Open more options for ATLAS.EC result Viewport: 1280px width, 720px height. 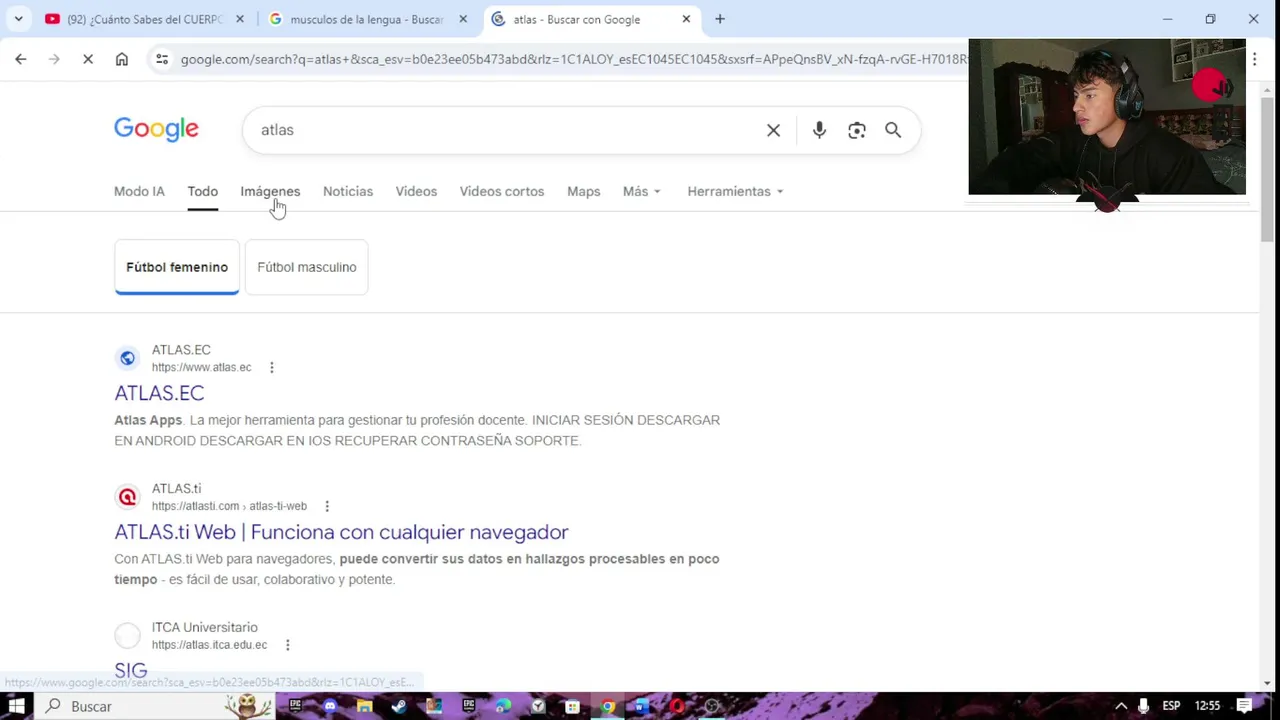click(x=271, y=367)
